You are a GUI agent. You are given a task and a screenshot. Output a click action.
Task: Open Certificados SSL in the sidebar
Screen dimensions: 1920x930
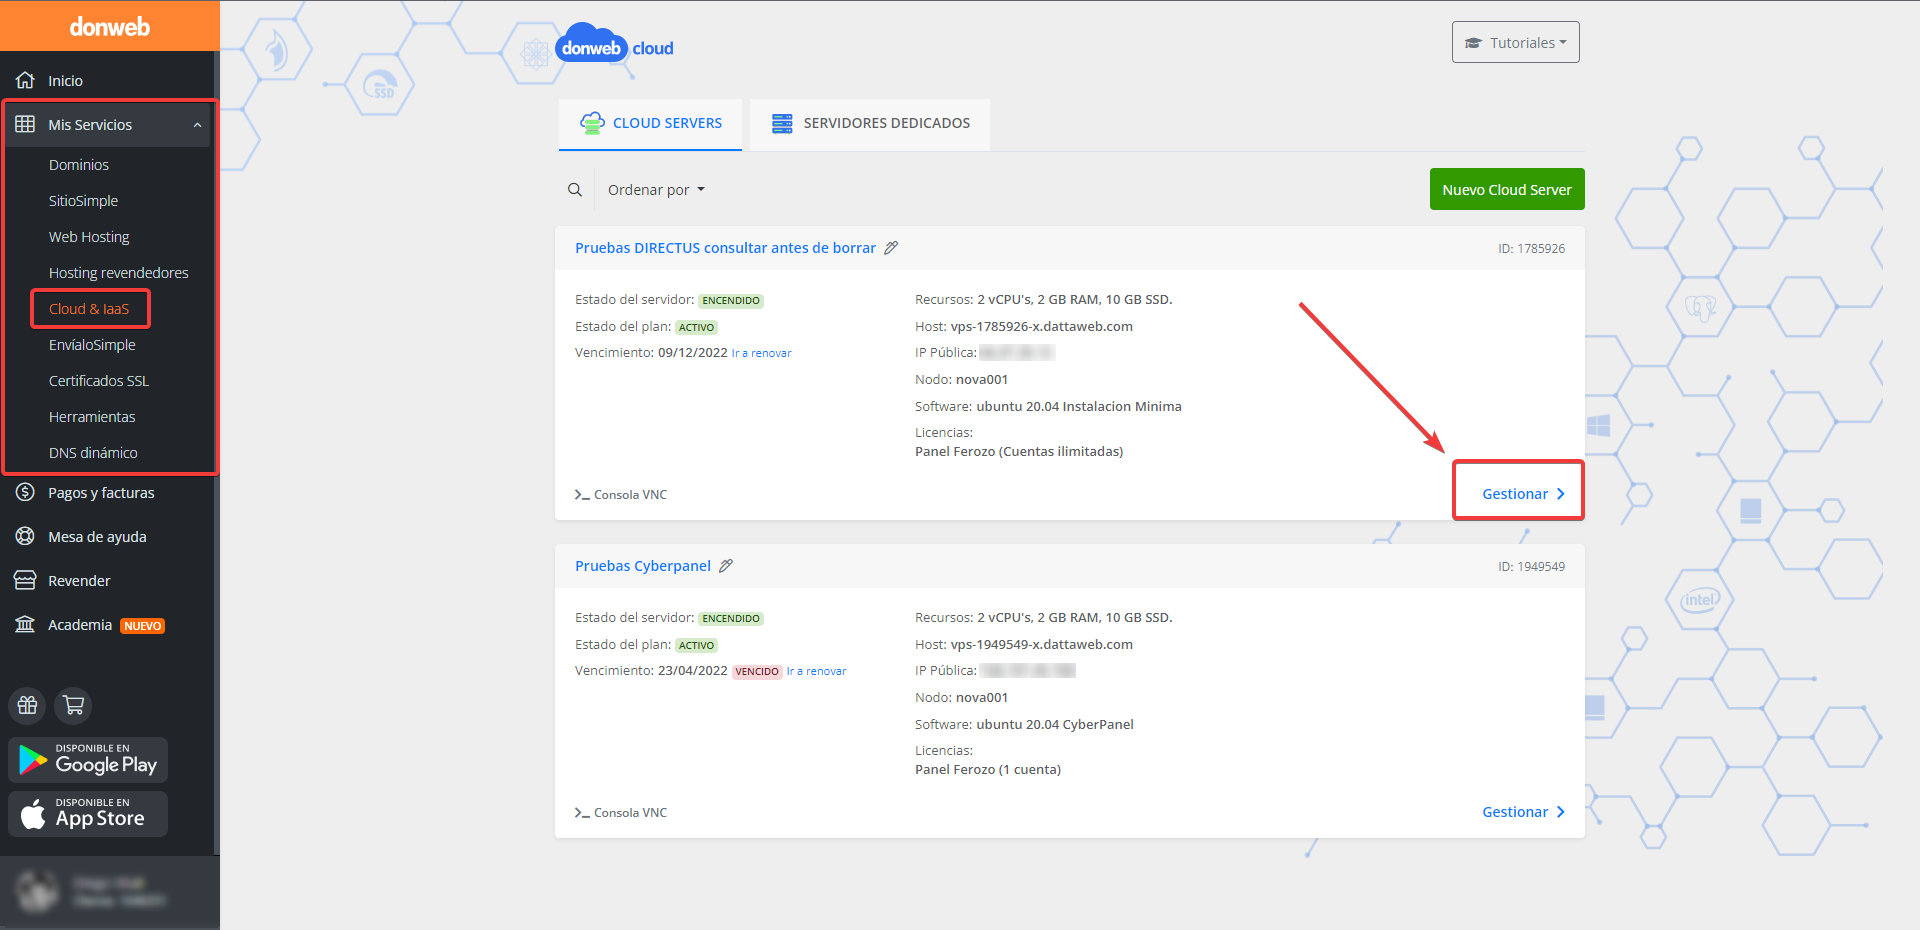(x=98, y=381)
